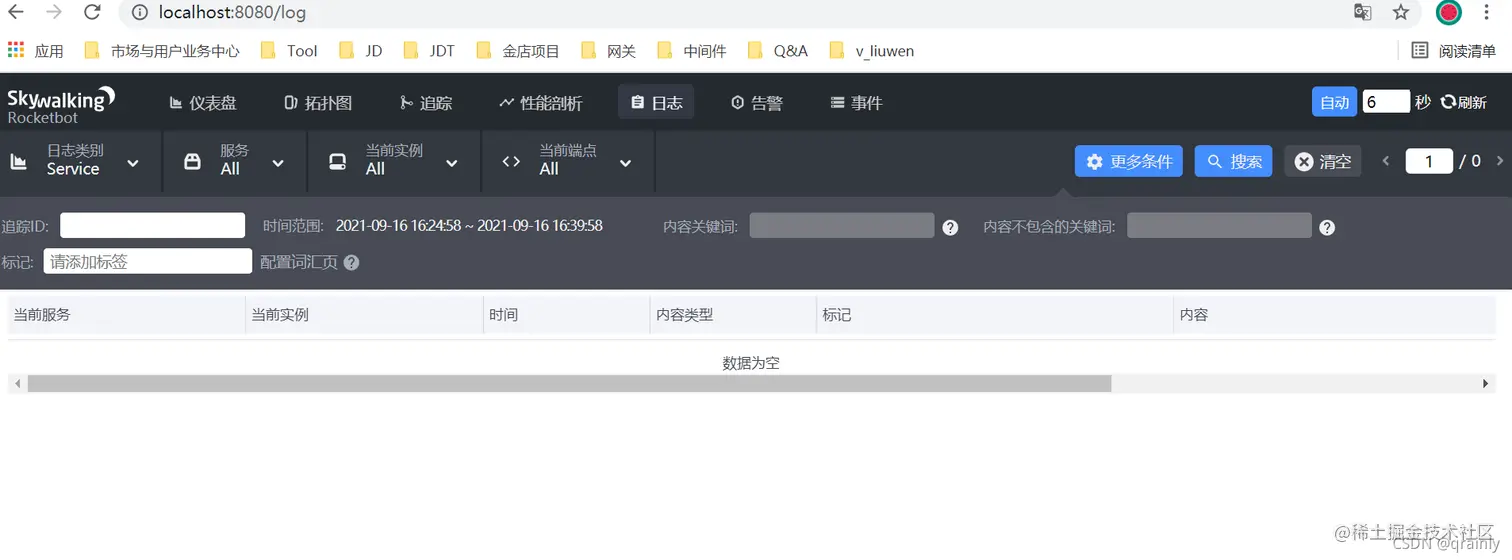The height and width of the screenshot is (560, 1512).
Task: Click the 内容不包含的关键词 input field
Action: pyautogui.click(x=1219, y=226)
